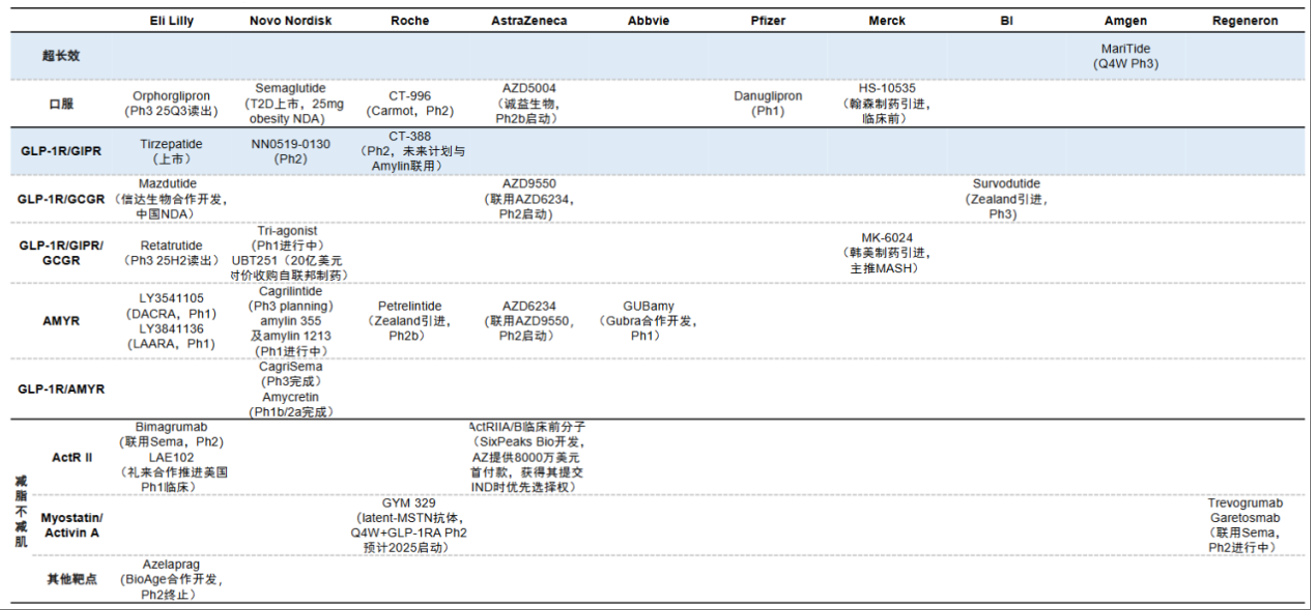1311x610 pixels.
Task: Select the ActR II row label
Action: 72,457
